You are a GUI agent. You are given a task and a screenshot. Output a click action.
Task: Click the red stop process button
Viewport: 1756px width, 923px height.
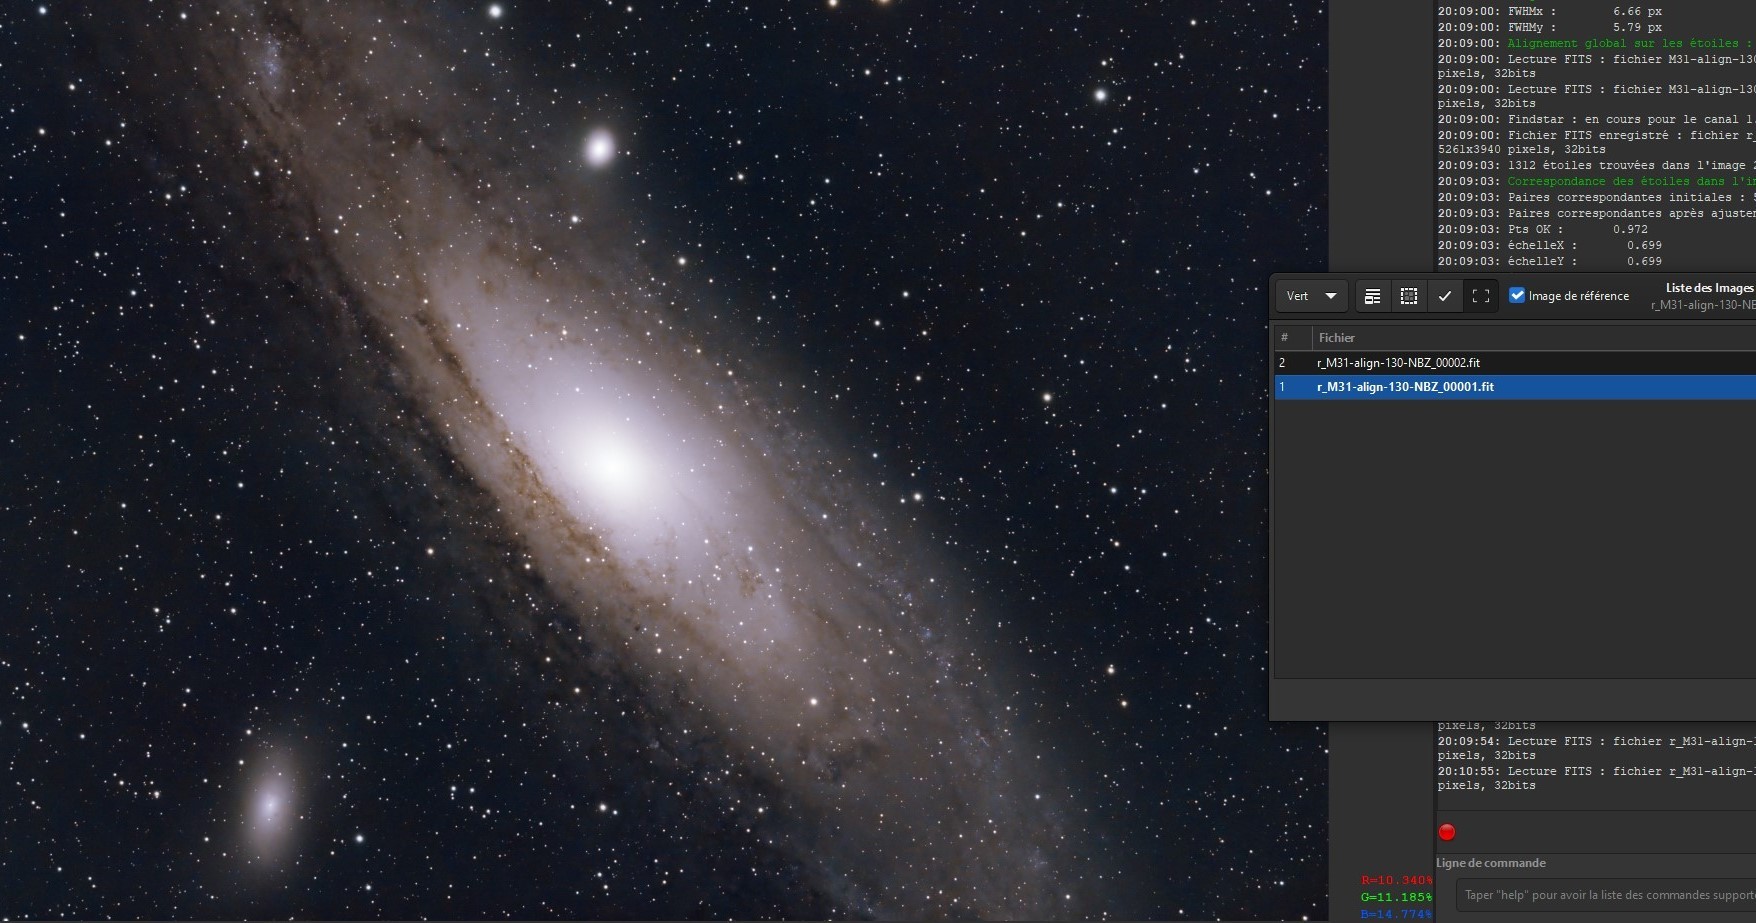point(1447,832)
